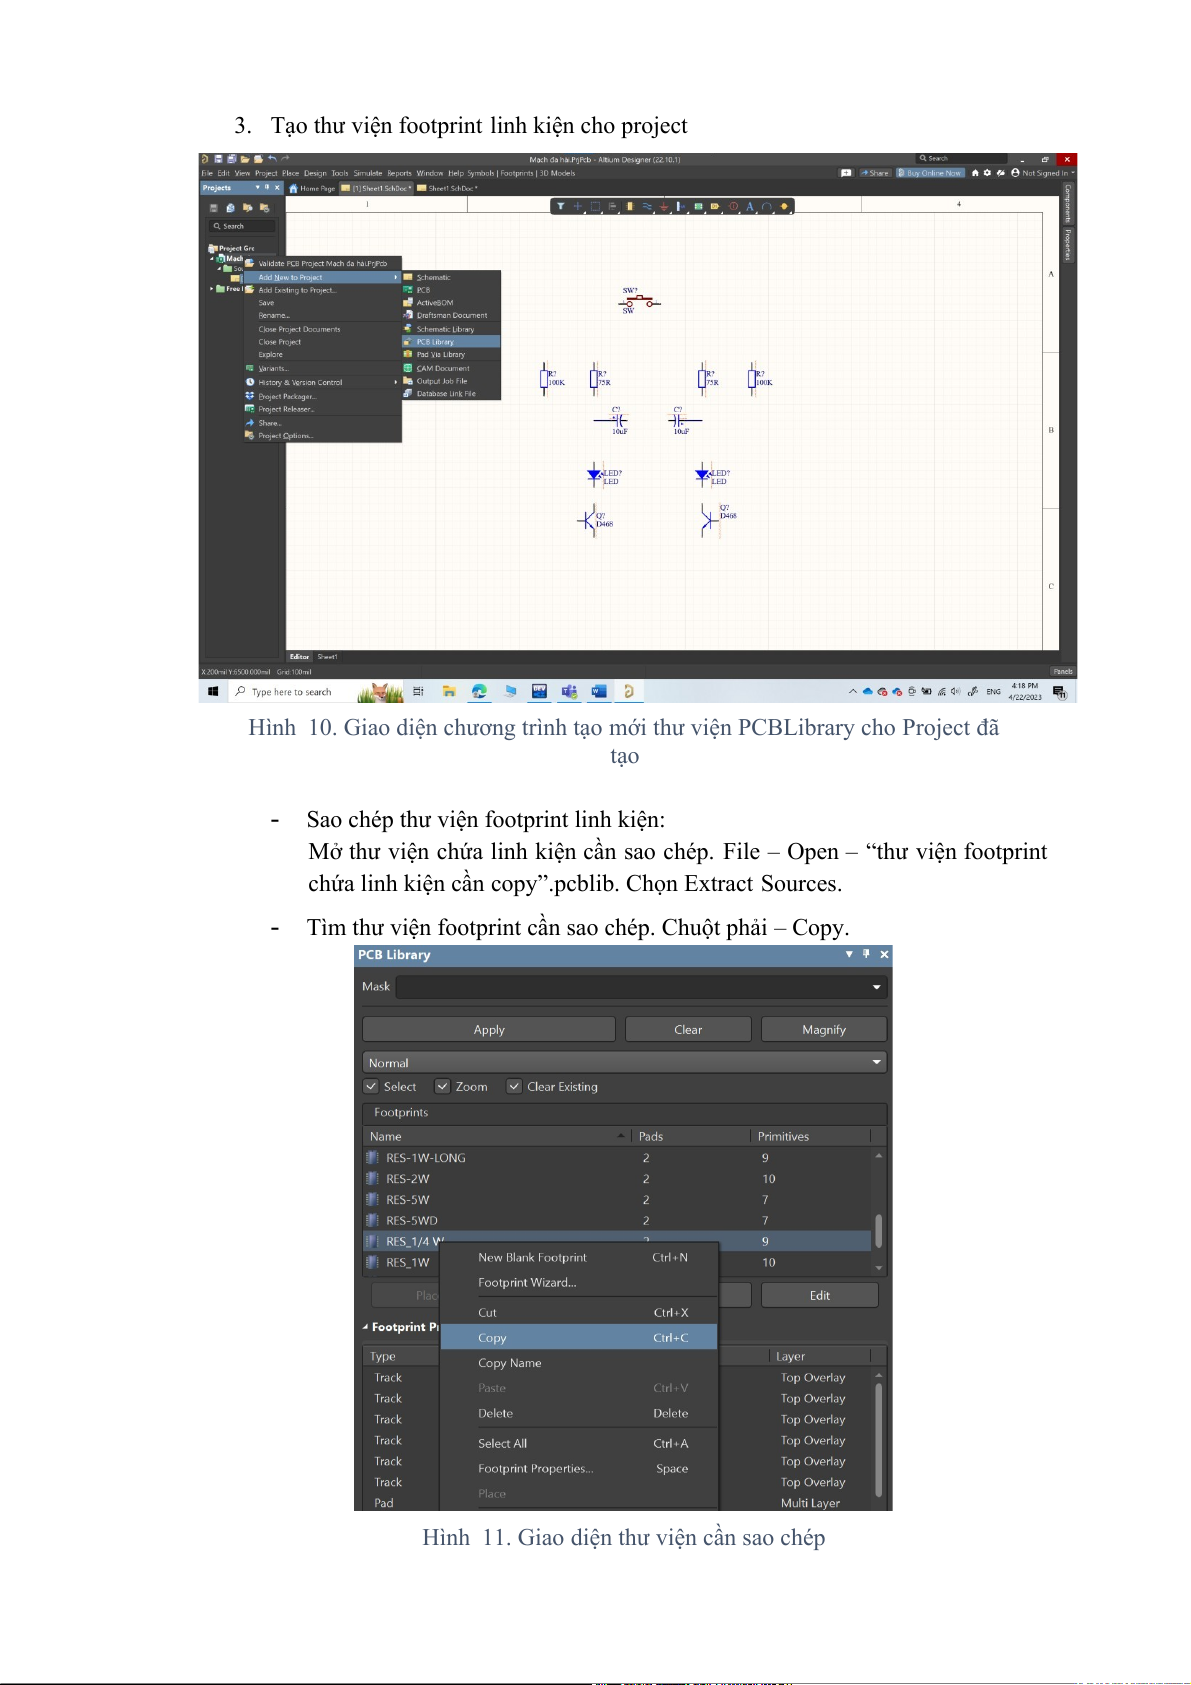The image size is (1191, 1685).
Task: Click the footprints list vertical scrollbar thumb
Action: (x=878, y=1230)
